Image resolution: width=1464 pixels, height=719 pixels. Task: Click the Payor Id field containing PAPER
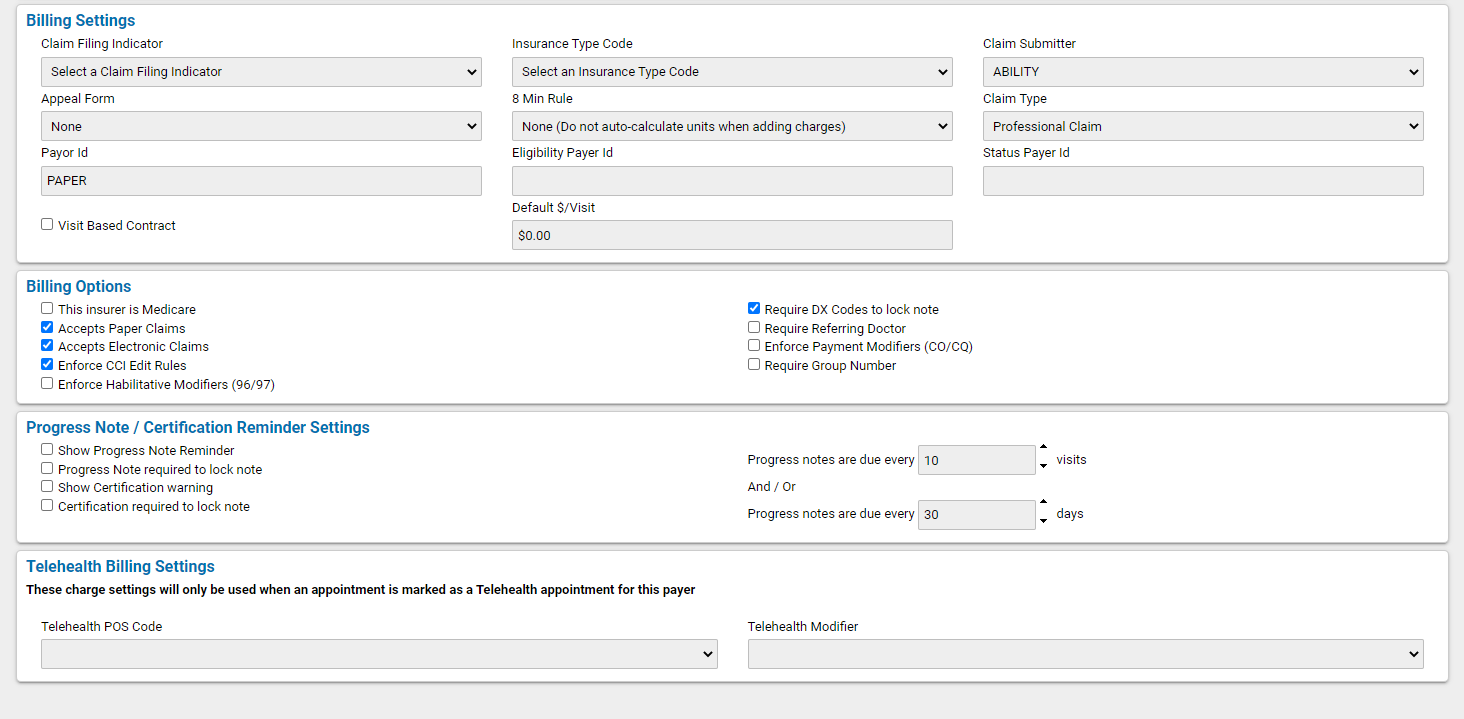[260, 181]
